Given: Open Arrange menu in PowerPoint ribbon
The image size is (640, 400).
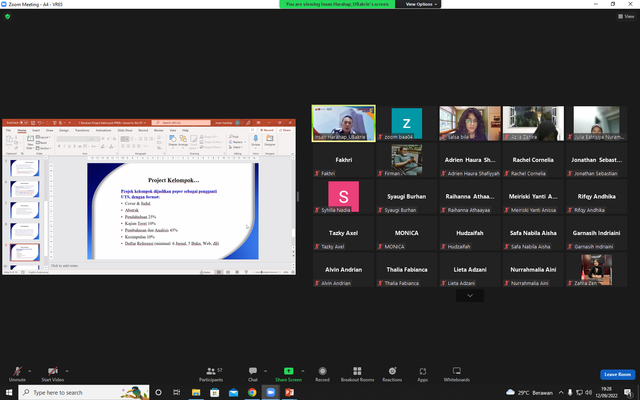Looking at the screenshot, I should (183, 140).
